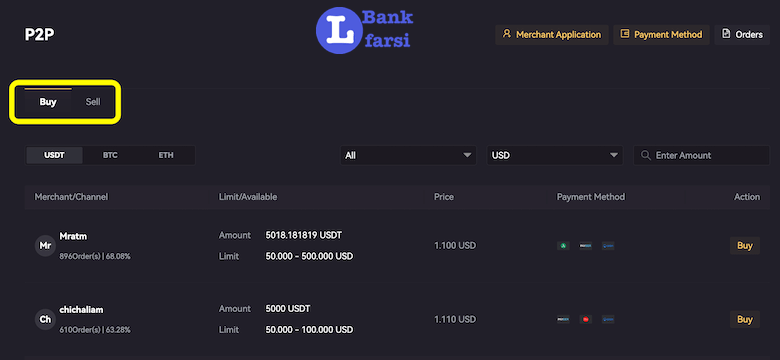Buy from merchant Mratm

coord(745,246)
